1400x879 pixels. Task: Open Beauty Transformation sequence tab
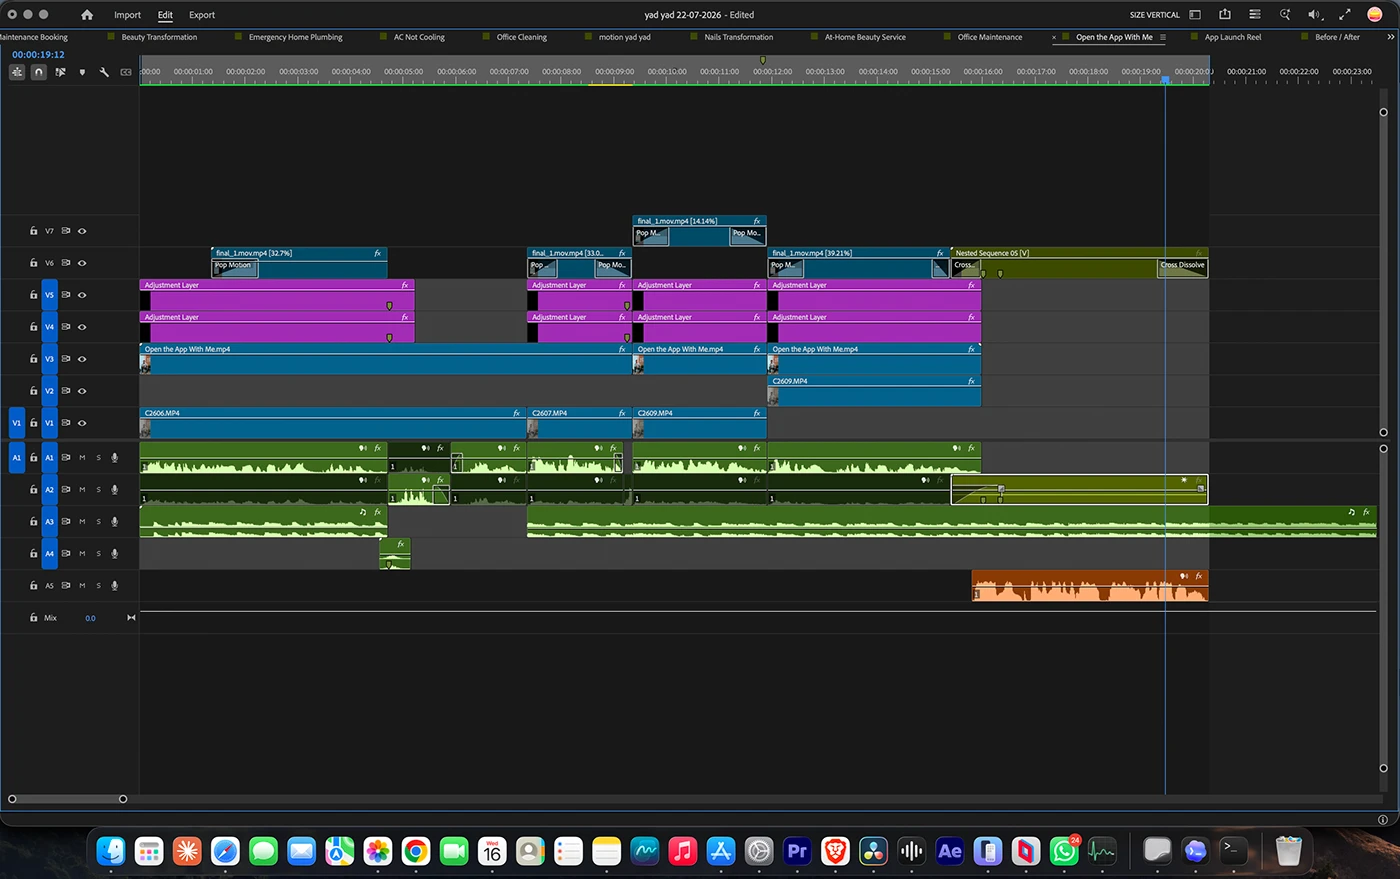click(x=159, y=37)
